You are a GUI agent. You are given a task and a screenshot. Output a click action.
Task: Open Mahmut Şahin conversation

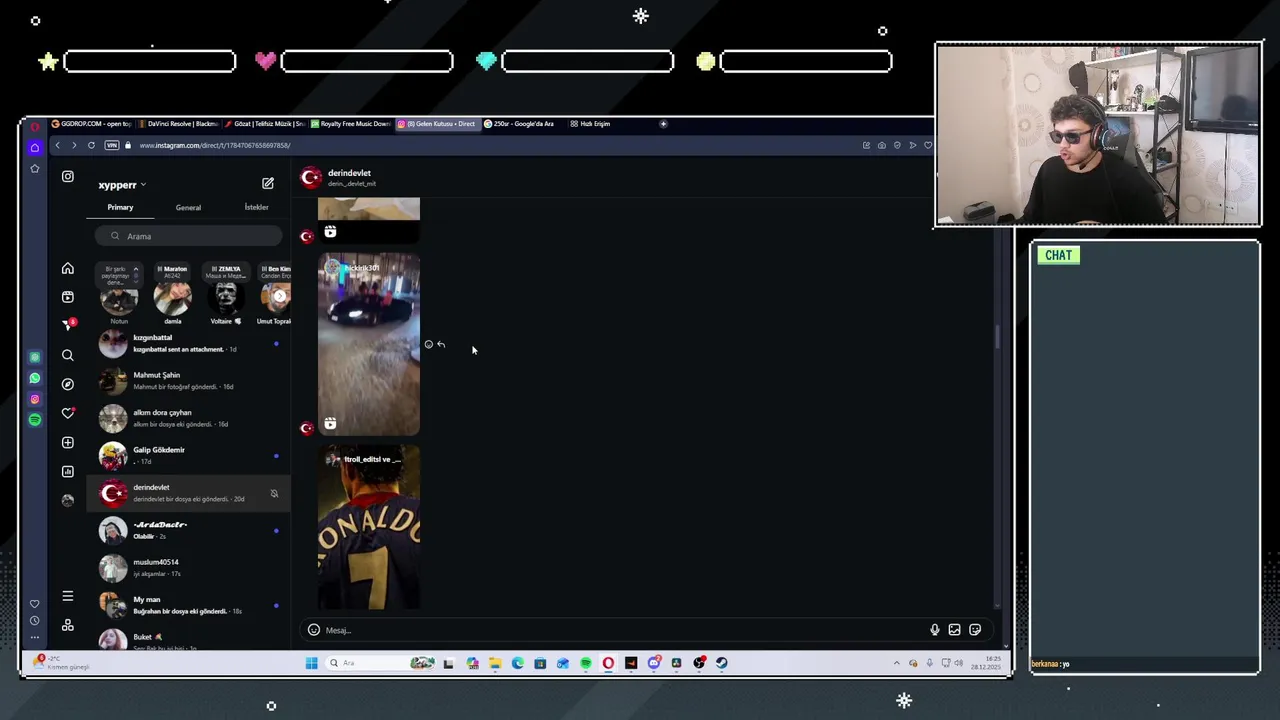coord(189,381)
